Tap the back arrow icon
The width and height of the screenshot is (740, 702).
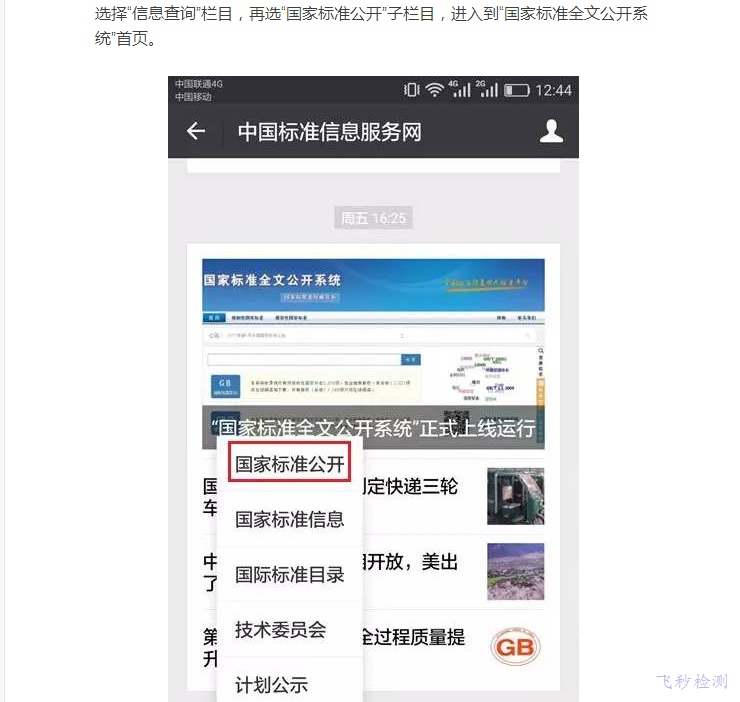[196, 131]
